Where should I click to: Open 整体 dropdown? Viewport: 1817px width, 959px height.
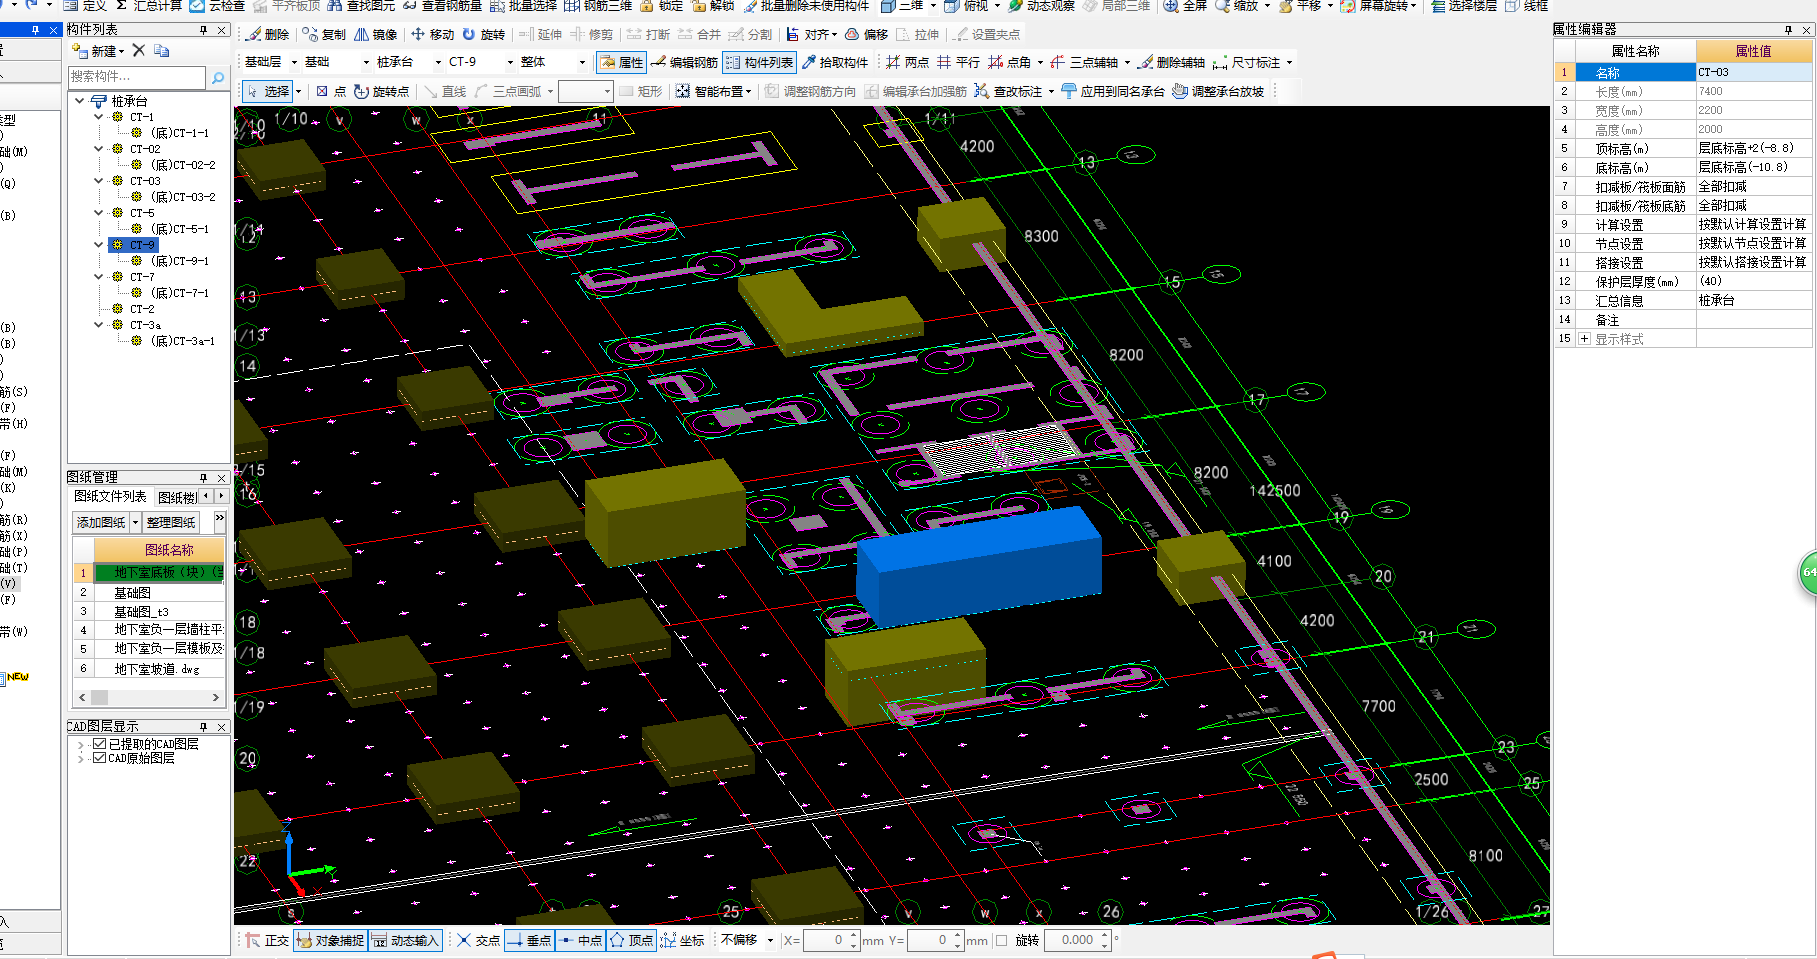point(582,62)
